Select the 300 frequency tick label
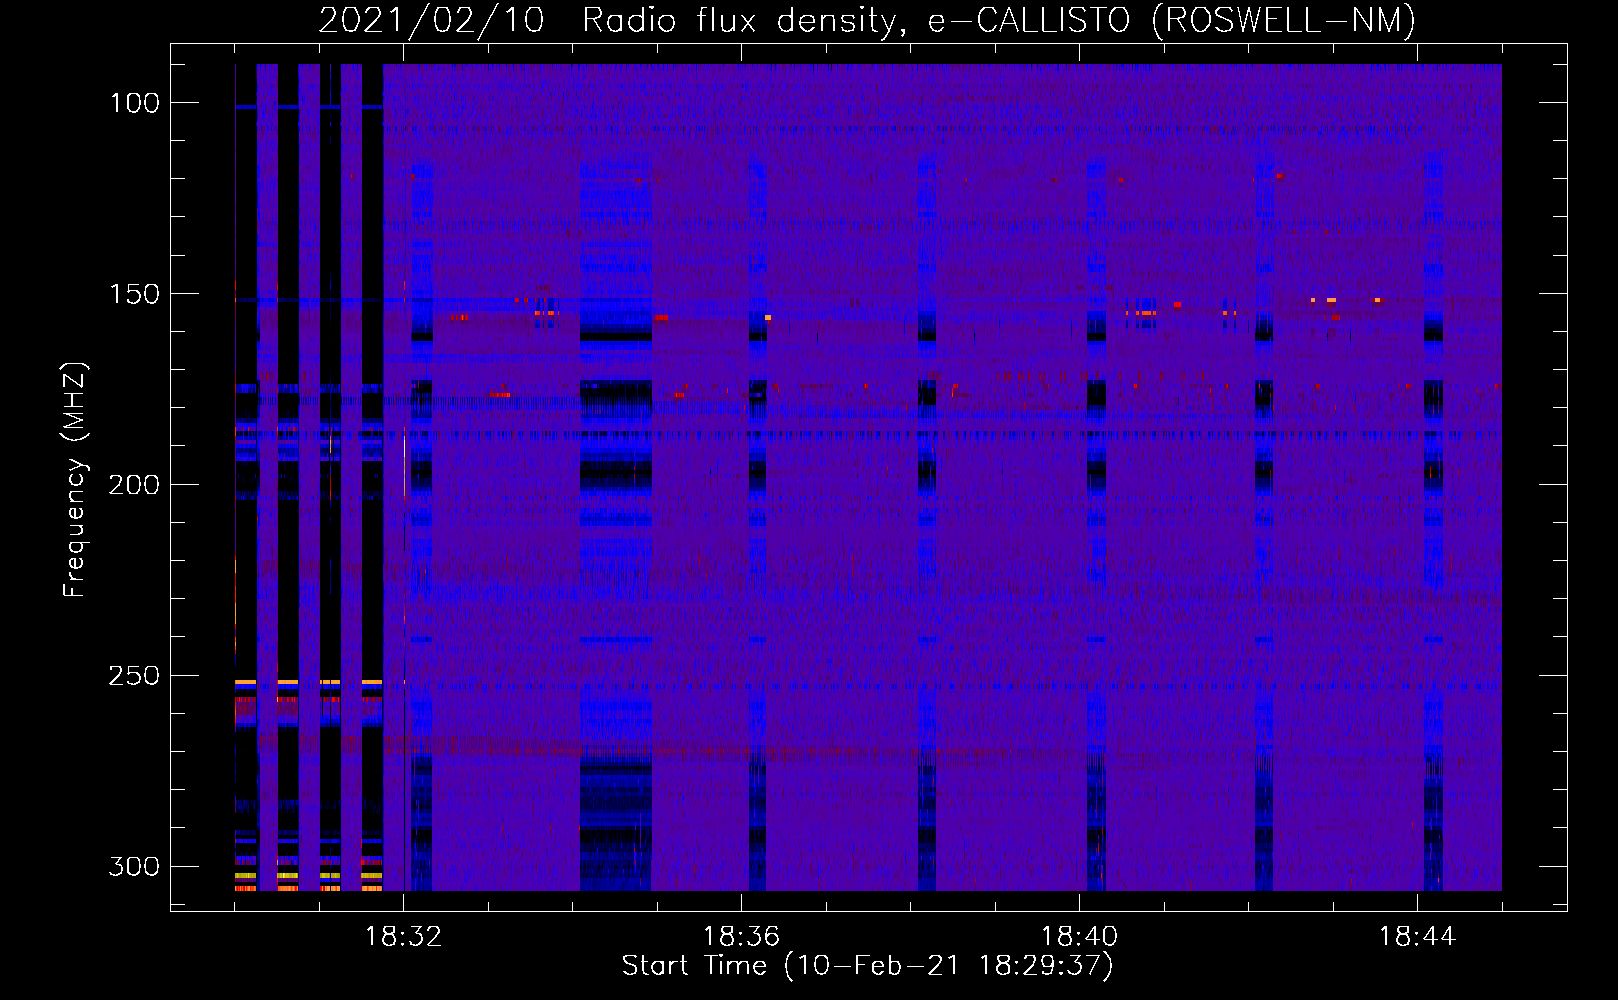Image resolution: width=1618 pixels, height=1000 pixels. (133, 866)
